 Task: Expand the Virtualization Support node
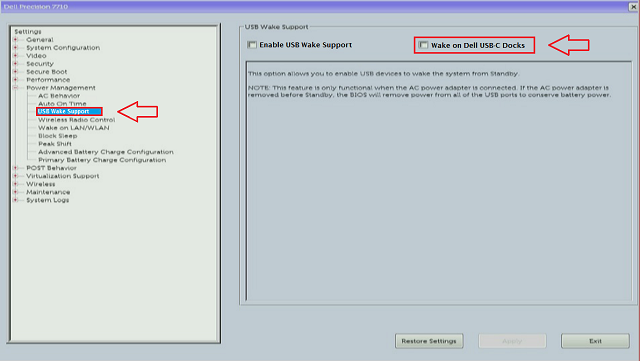point(16,176)
